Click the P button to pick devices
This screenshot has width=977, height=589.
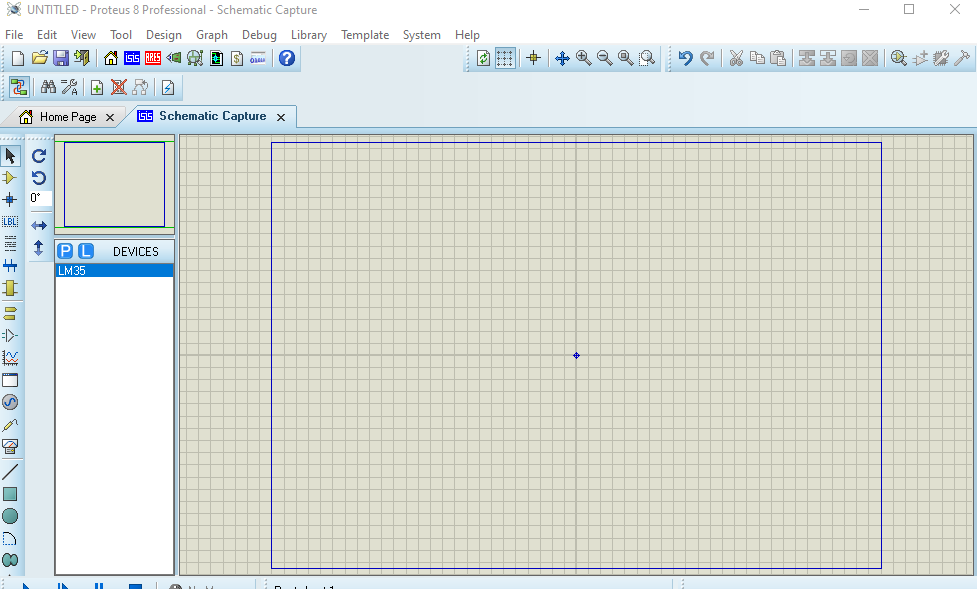tap(65, 251)
